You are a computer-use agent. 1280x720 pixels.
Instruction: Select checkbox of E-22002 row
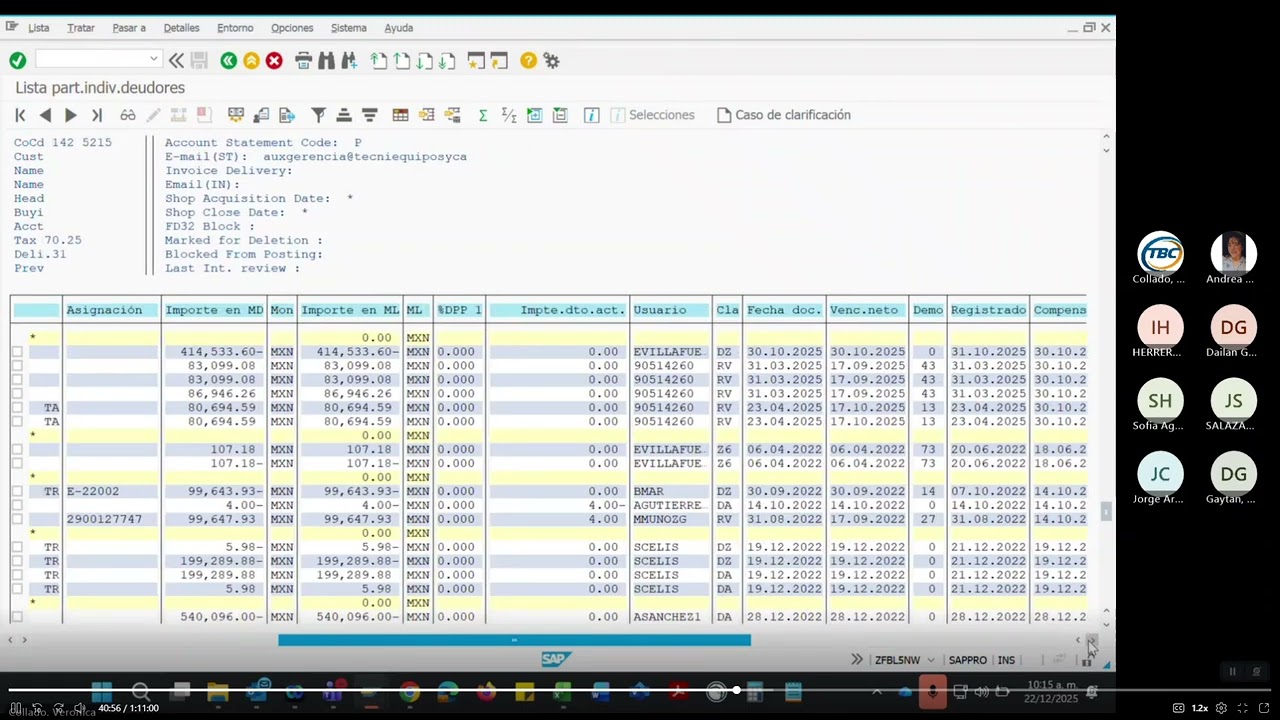pyautogui.click(x=17, y=492)
